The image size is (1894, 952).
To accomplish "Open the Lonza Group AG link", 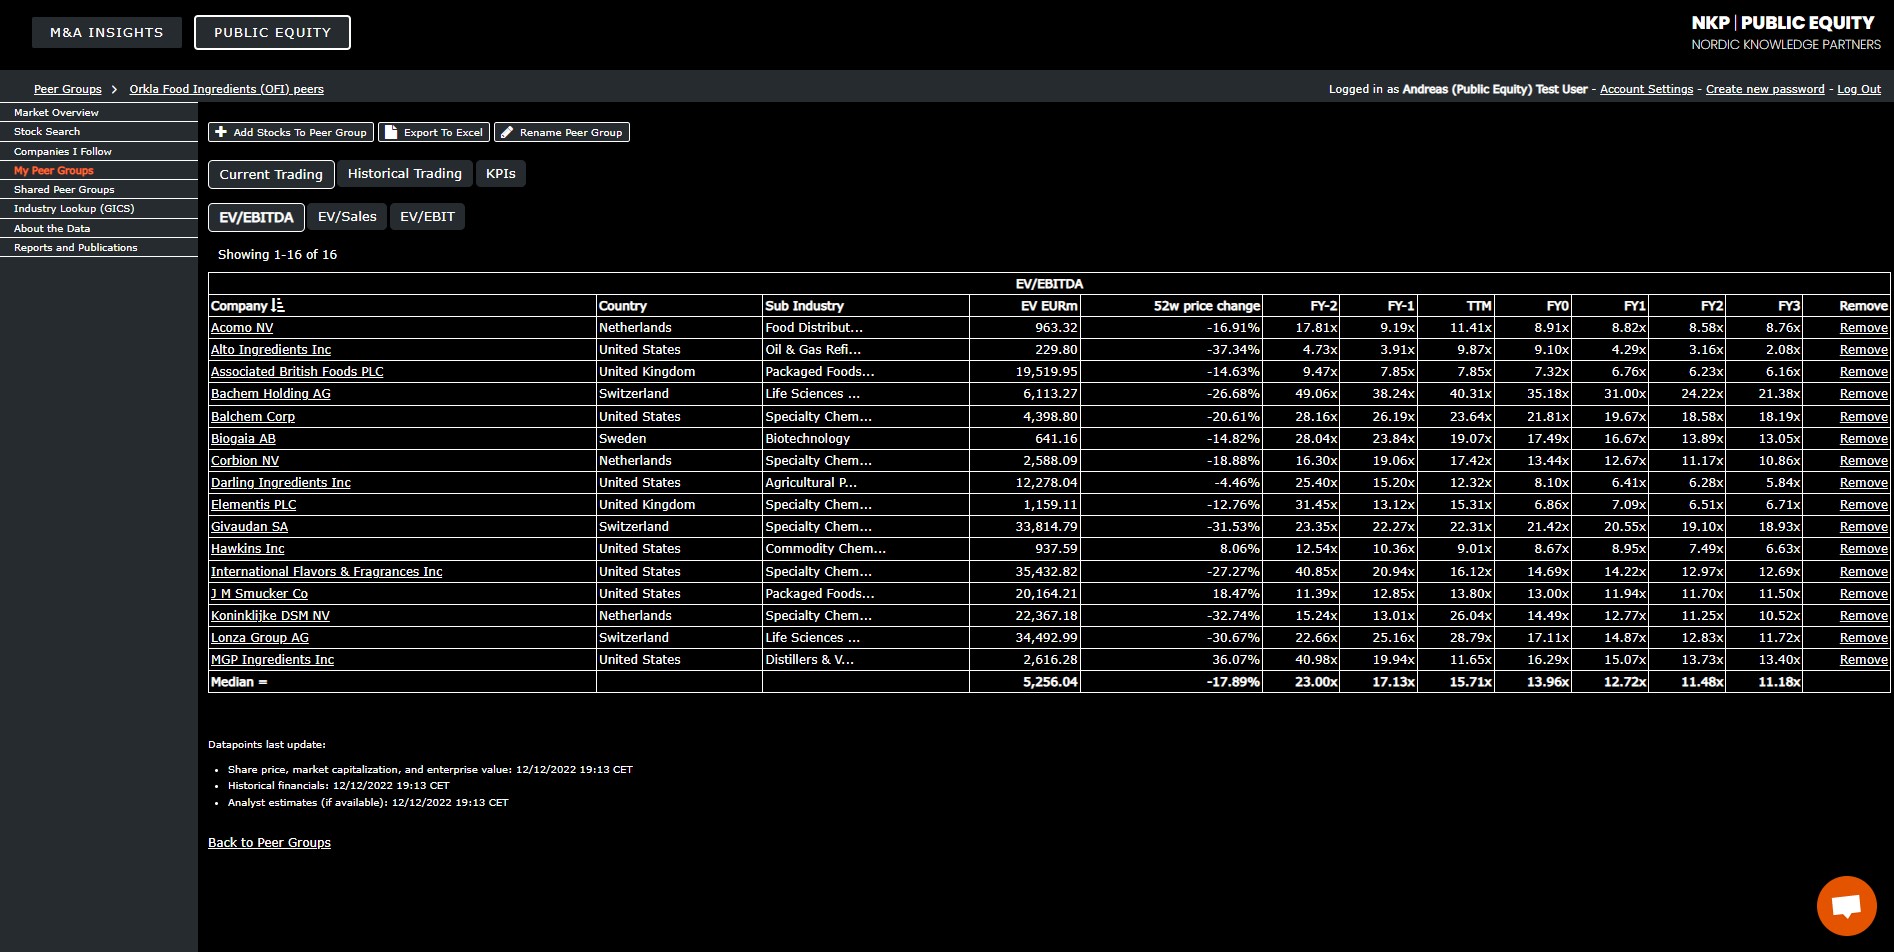I will pos(260,638).
